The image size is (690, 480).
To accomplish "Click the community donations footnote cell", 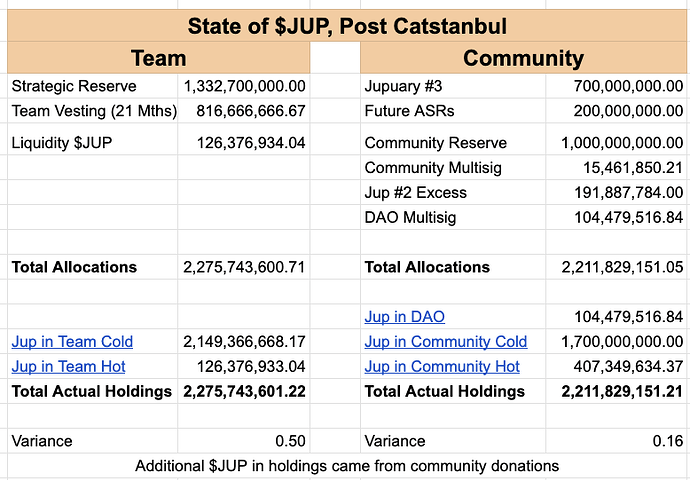I will pyautogui.click(x=347, y=466).
